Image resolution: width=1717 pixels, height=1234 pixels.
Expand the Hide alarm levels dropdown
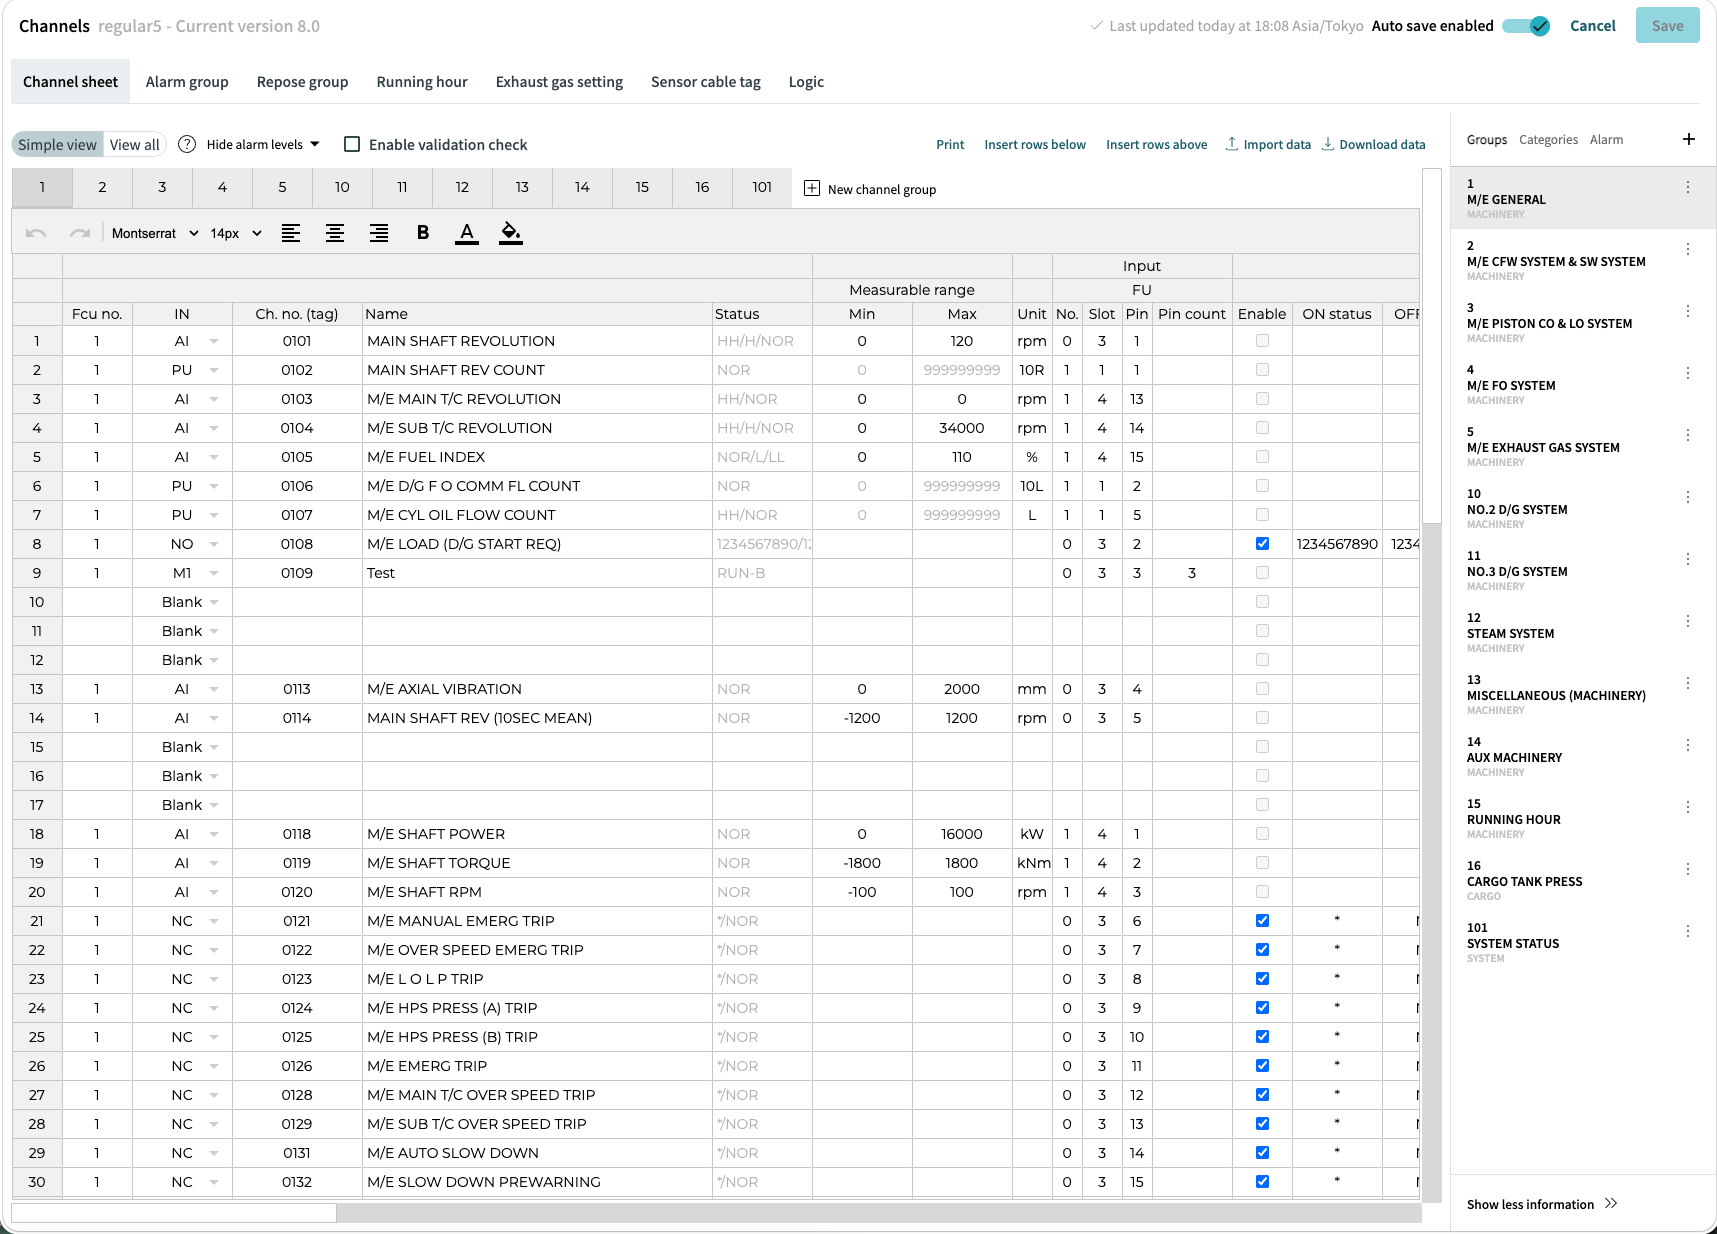click(x=263, y=144)
